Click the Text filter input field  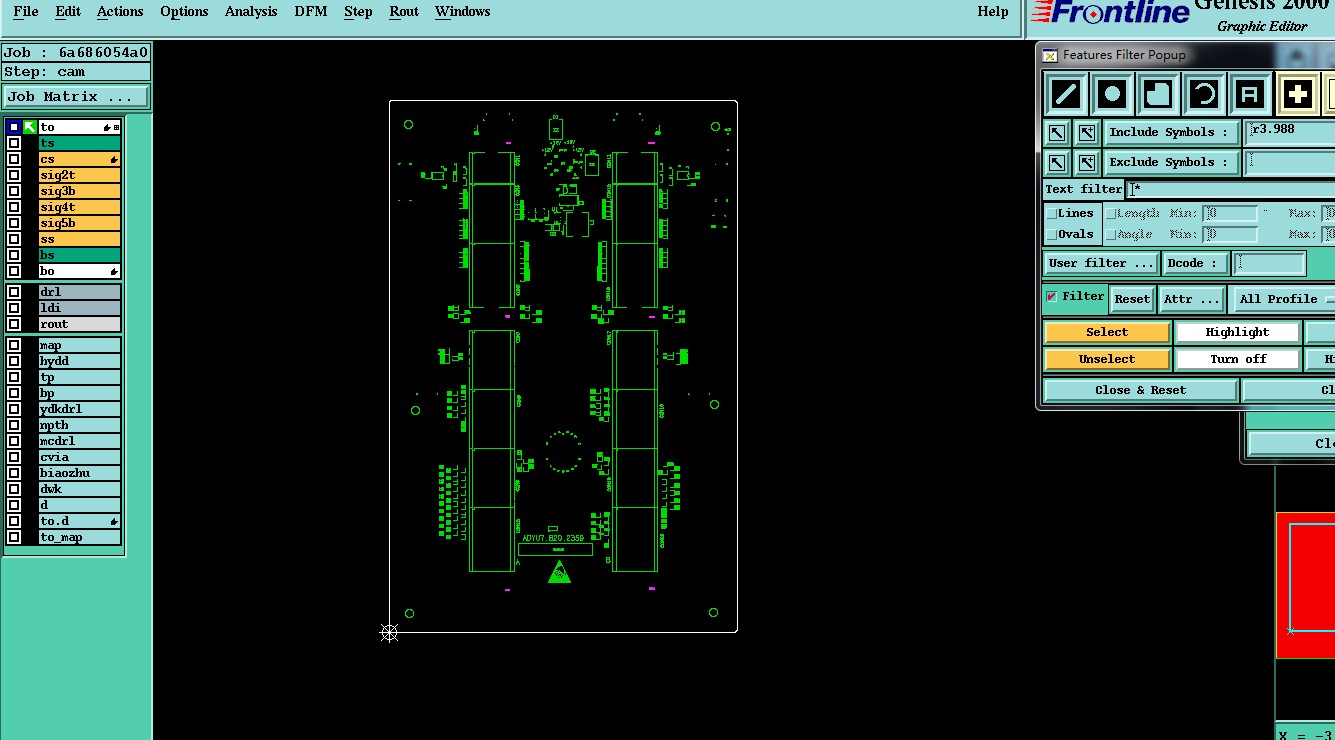1230,189
